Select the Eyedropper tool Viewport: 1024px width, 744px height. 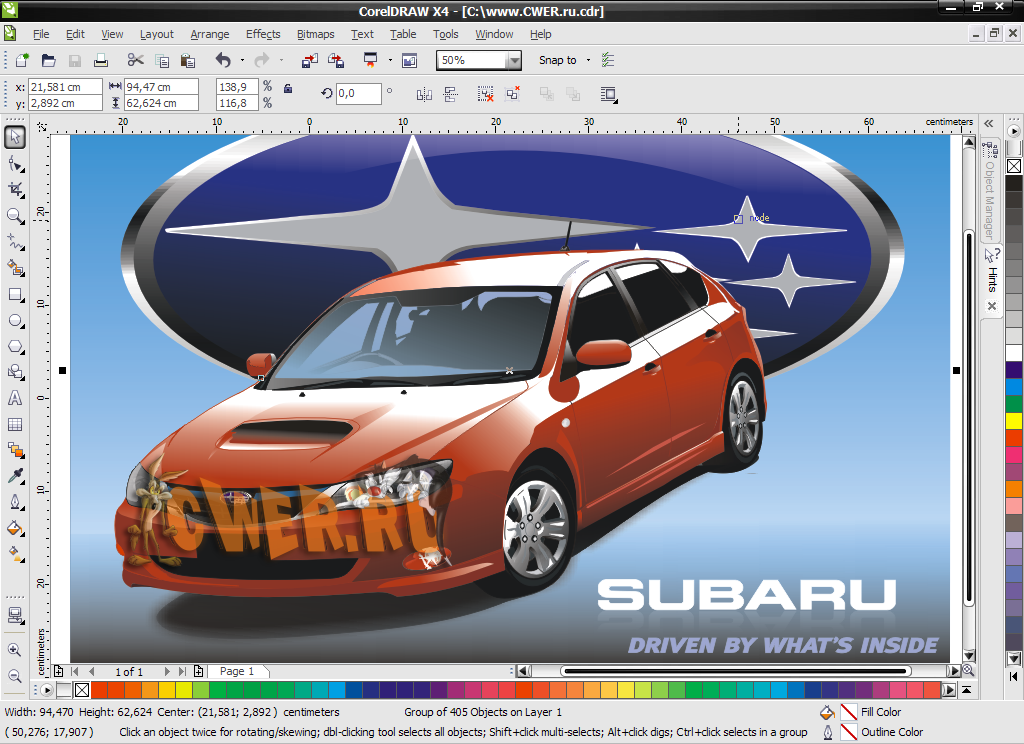coord(15,476)
